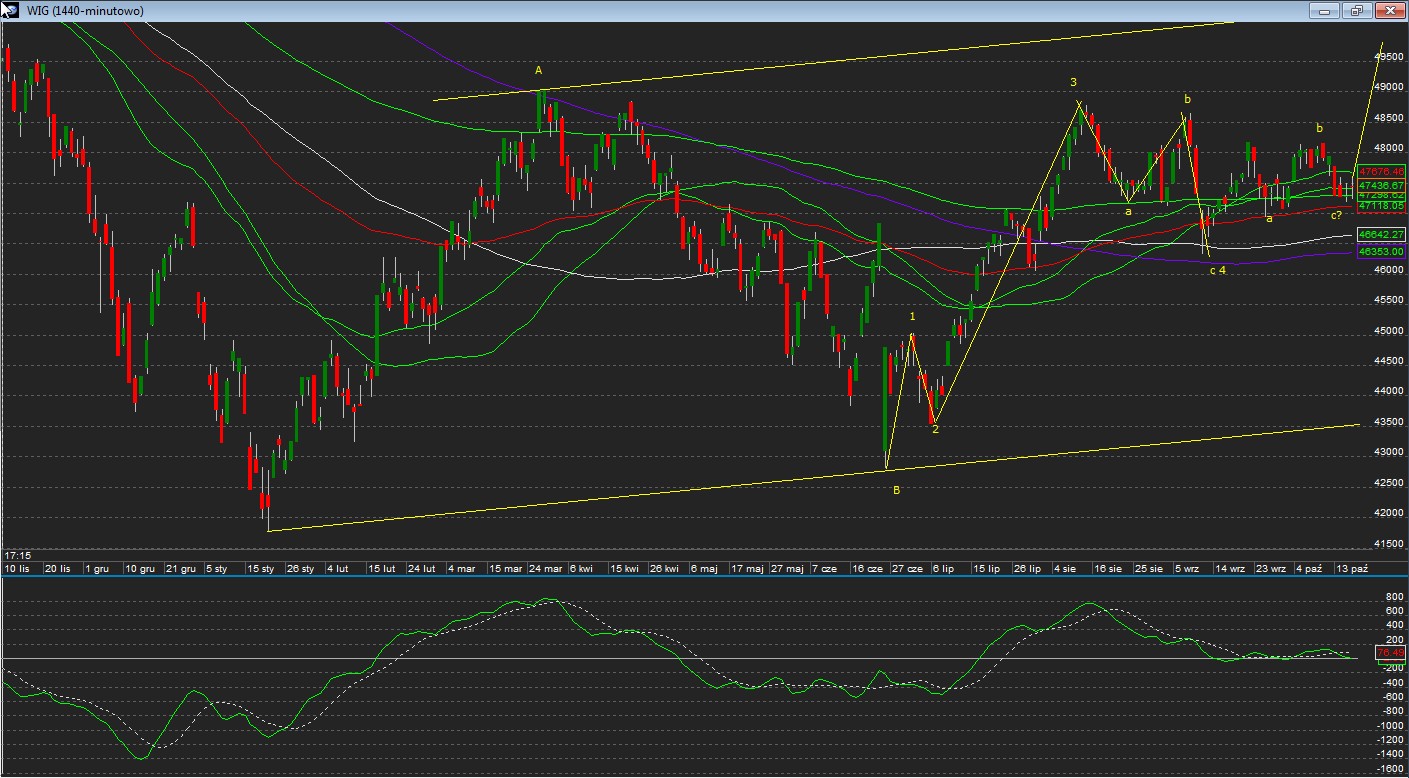Click the '16 cze' date on time axis
The height and width of the screenshot is (778, 1409).
pyautogui.click(x=867, y=568)
